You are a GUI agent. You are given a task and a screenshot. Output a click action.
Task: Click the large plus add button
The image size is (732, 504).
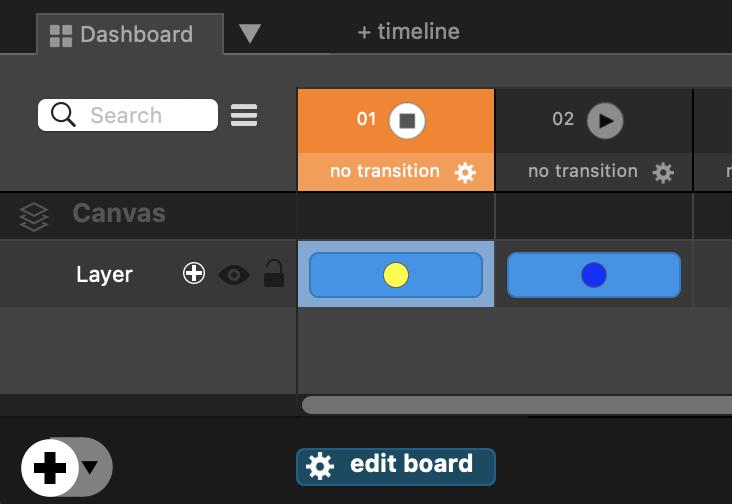[x=49, y=467]
